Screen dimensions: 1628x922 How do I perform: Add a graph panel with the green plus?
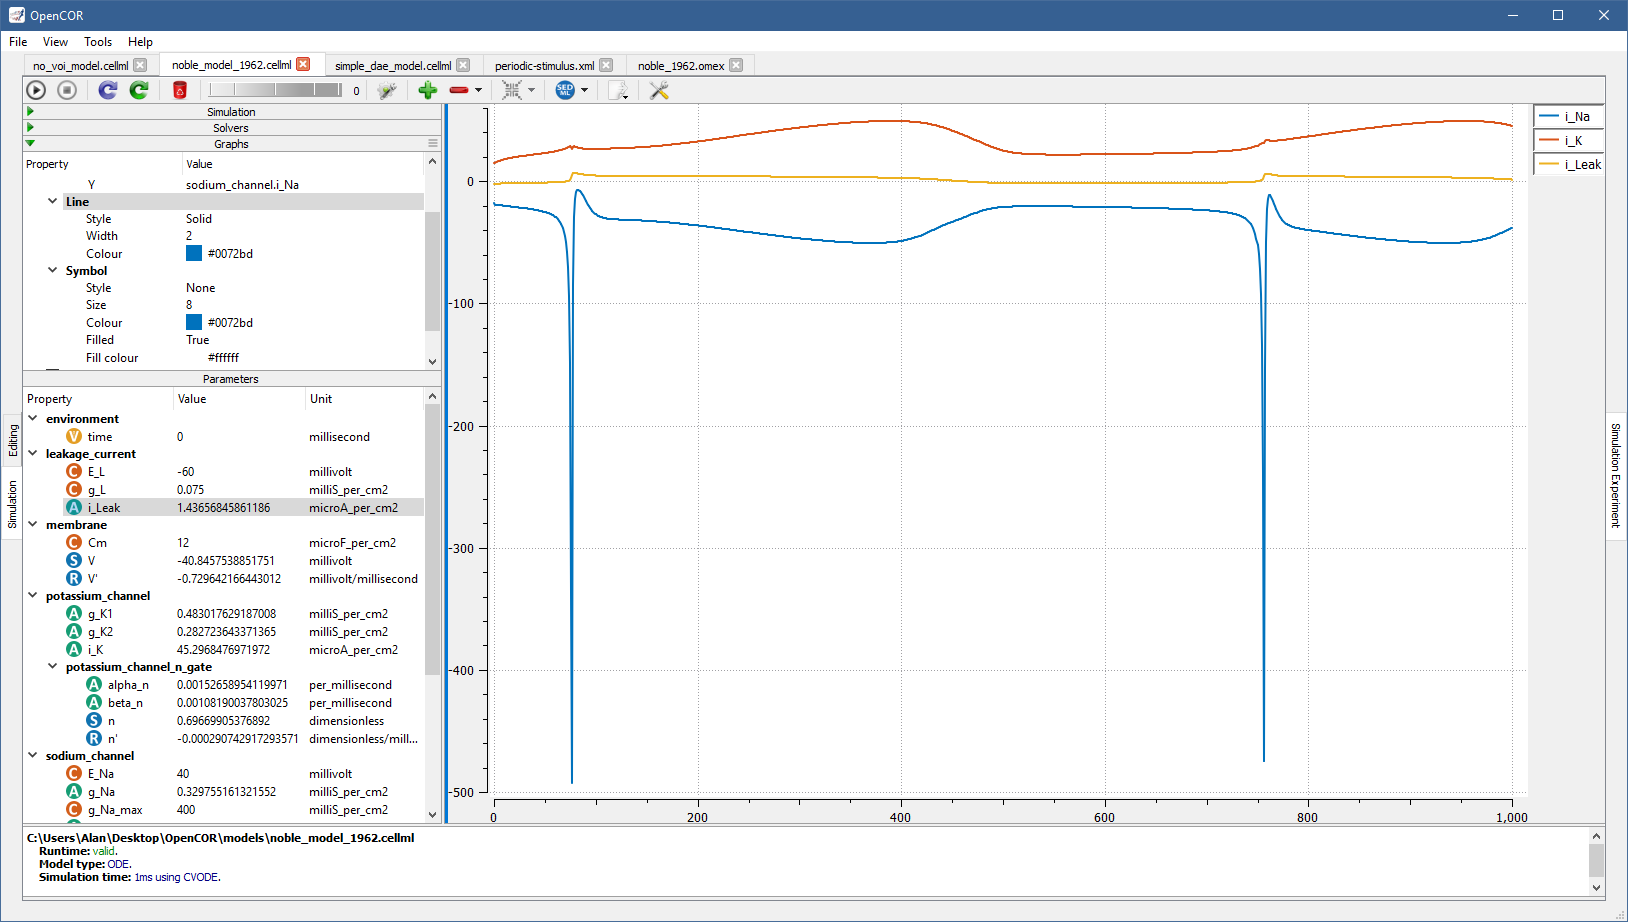tap(428, 90)
